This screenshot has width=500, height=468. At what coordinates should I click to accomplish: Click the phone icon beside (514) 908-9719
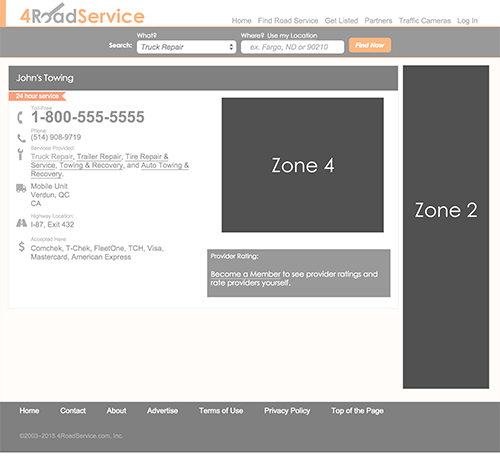click(x=21, y=138)
